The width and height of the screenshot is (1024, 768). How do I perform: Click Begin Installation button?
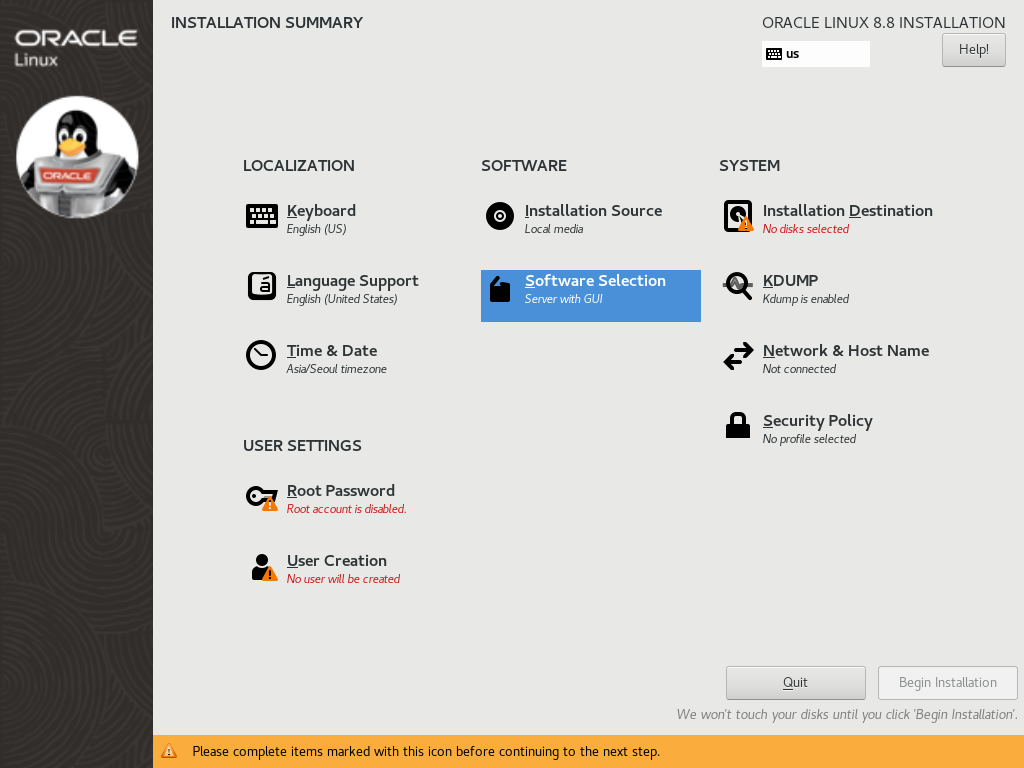[x=948, y=682]
